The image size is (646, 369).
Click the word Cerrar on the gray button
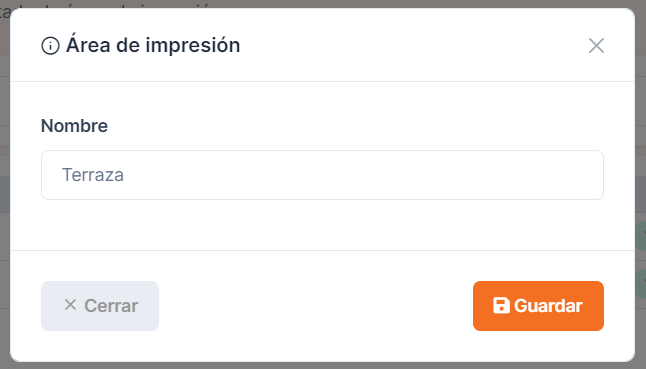click(111, 306)
